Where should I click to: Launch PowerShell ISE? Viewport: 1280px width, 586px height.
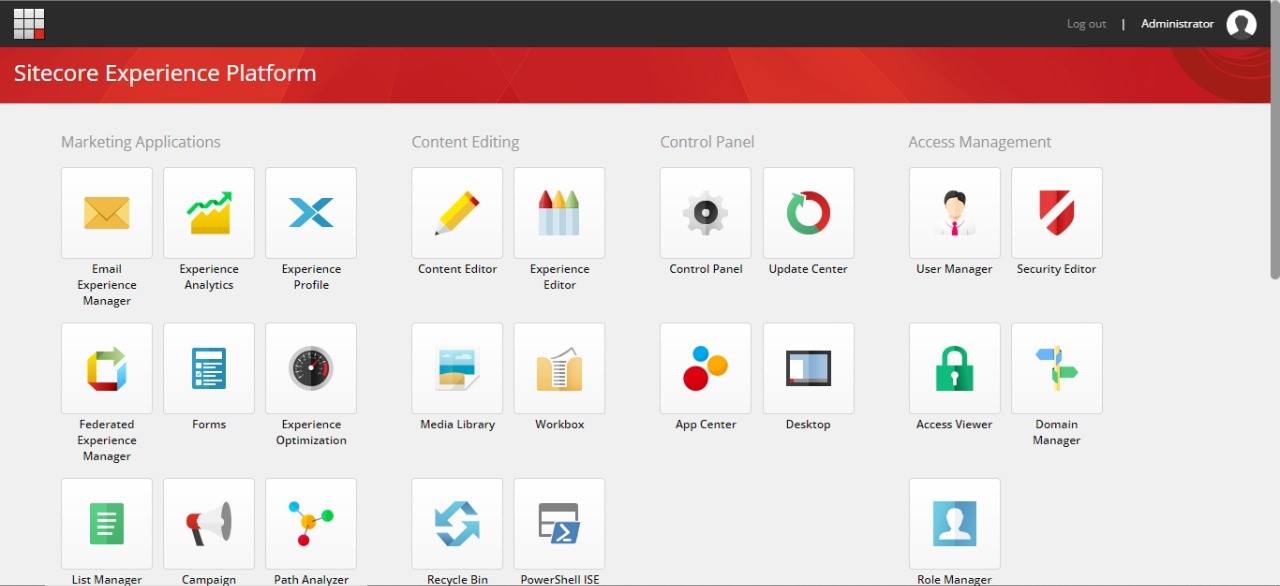coord(559,524)
